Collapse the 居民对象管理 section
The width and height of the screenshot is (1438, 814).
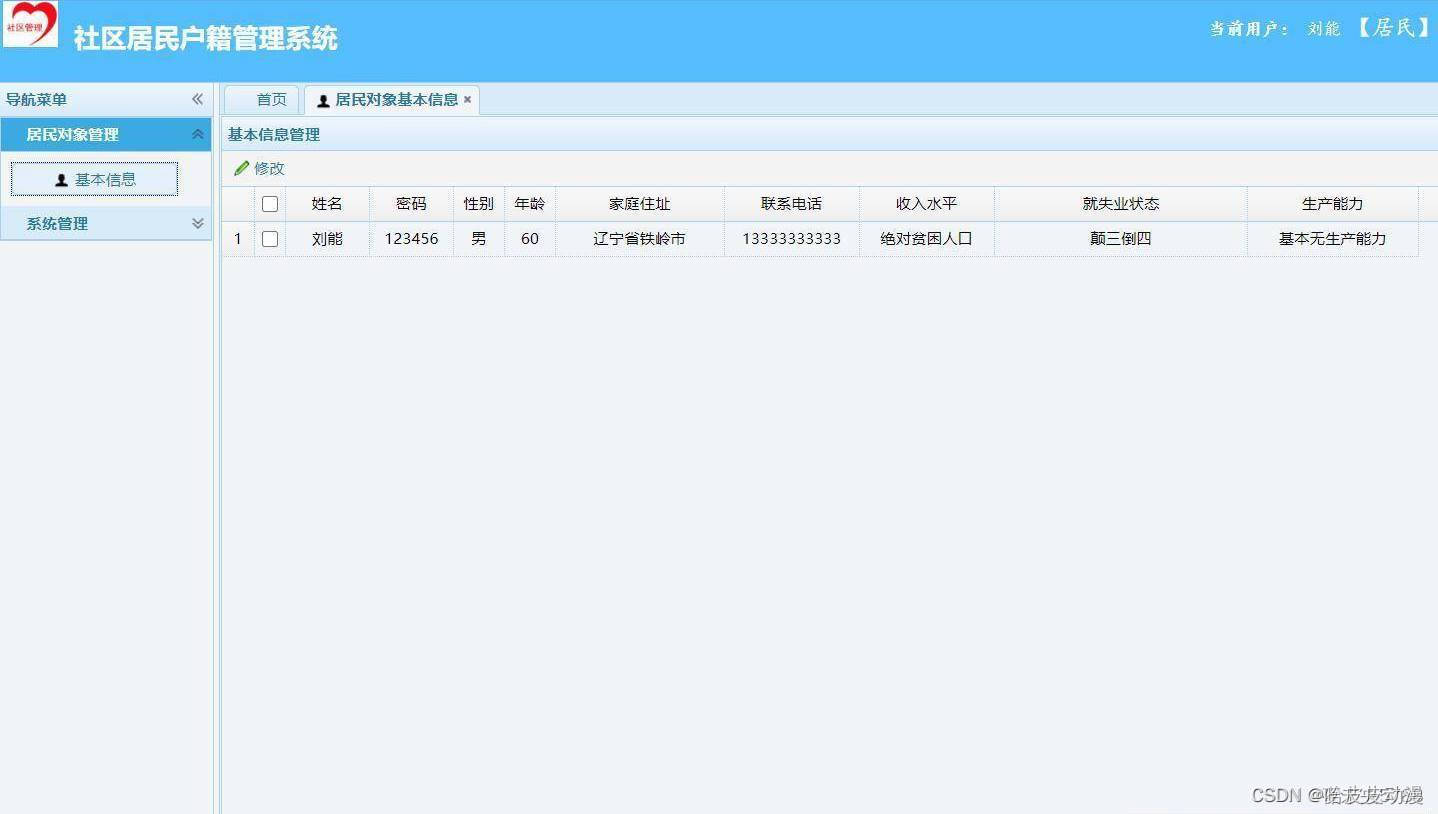coord(197,134)
